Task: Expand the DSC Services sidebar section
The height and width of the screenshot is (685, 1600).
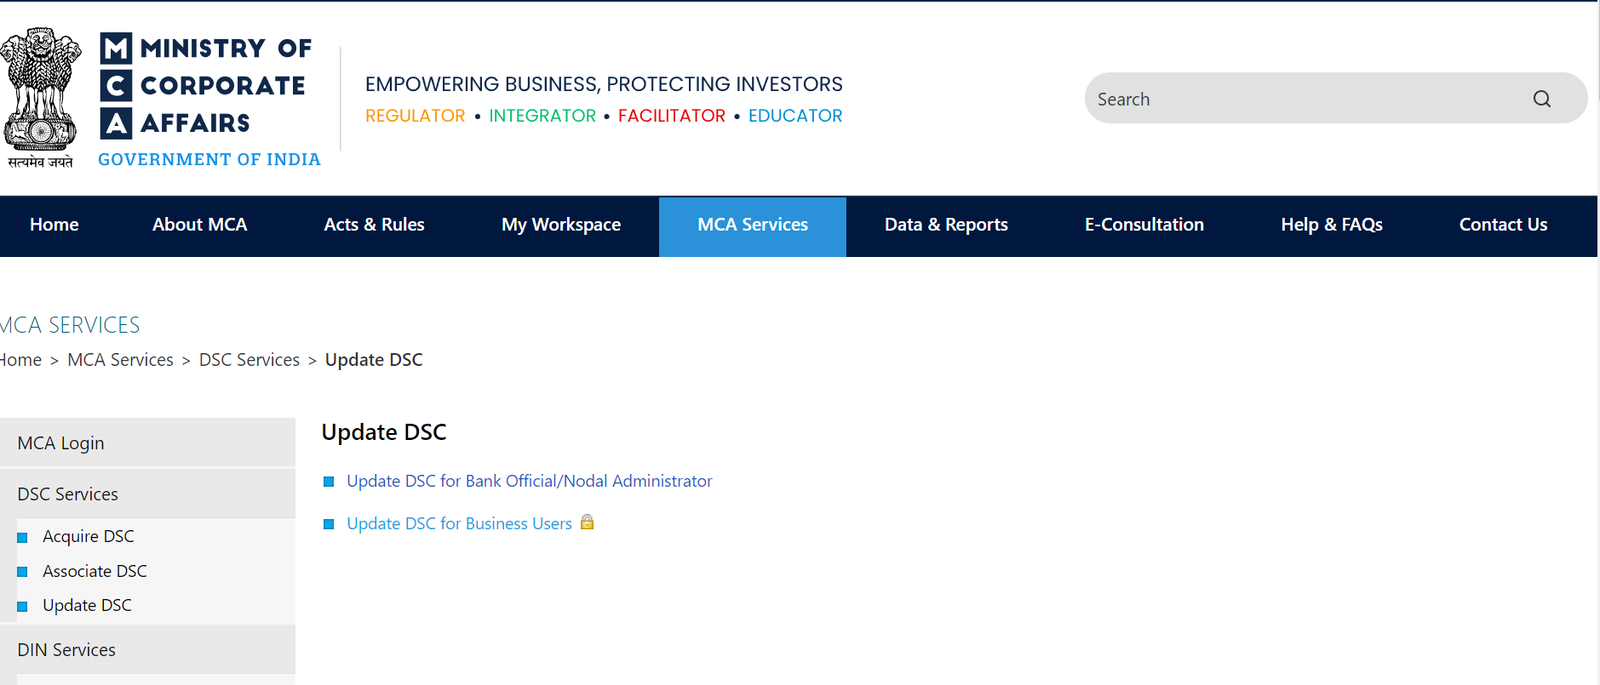Action: [x=148, y=494]
